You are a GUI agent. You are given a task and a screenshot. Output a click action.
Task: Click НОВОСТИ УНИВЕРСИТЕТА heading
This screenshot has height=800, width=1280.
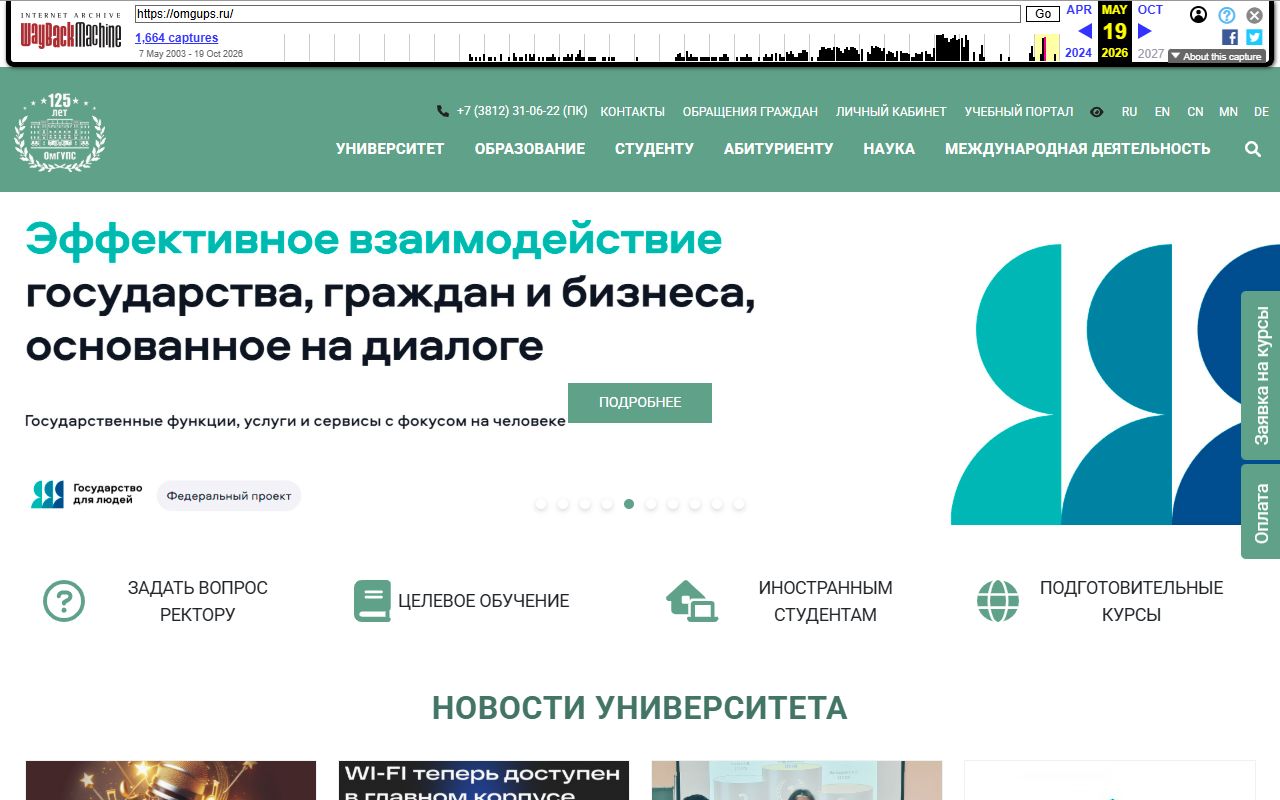pyautogui.click(x=640, y=708)
